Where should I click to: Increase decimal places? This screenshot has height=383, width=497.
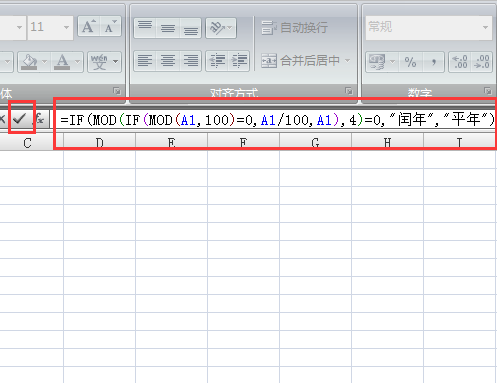(460, 62)
